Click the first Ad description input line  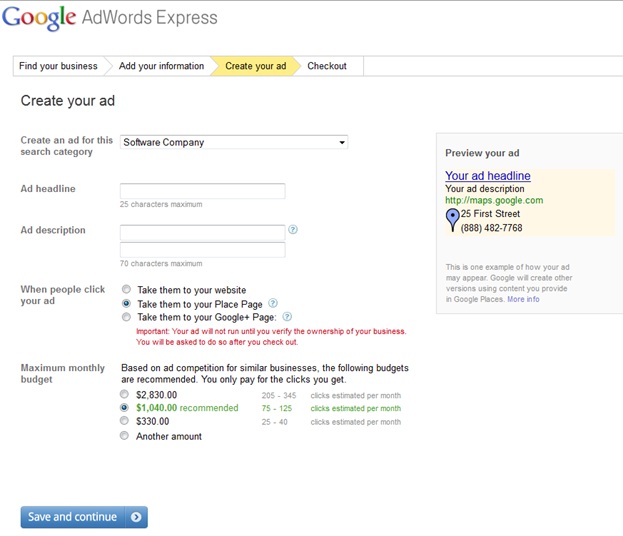click(x=202, y=233)
